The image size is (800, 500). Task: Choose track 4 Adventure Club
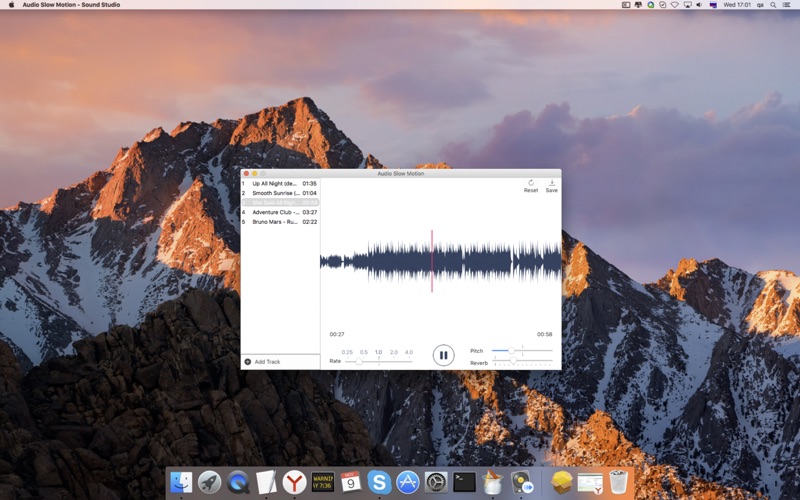[x=280, y=212]
